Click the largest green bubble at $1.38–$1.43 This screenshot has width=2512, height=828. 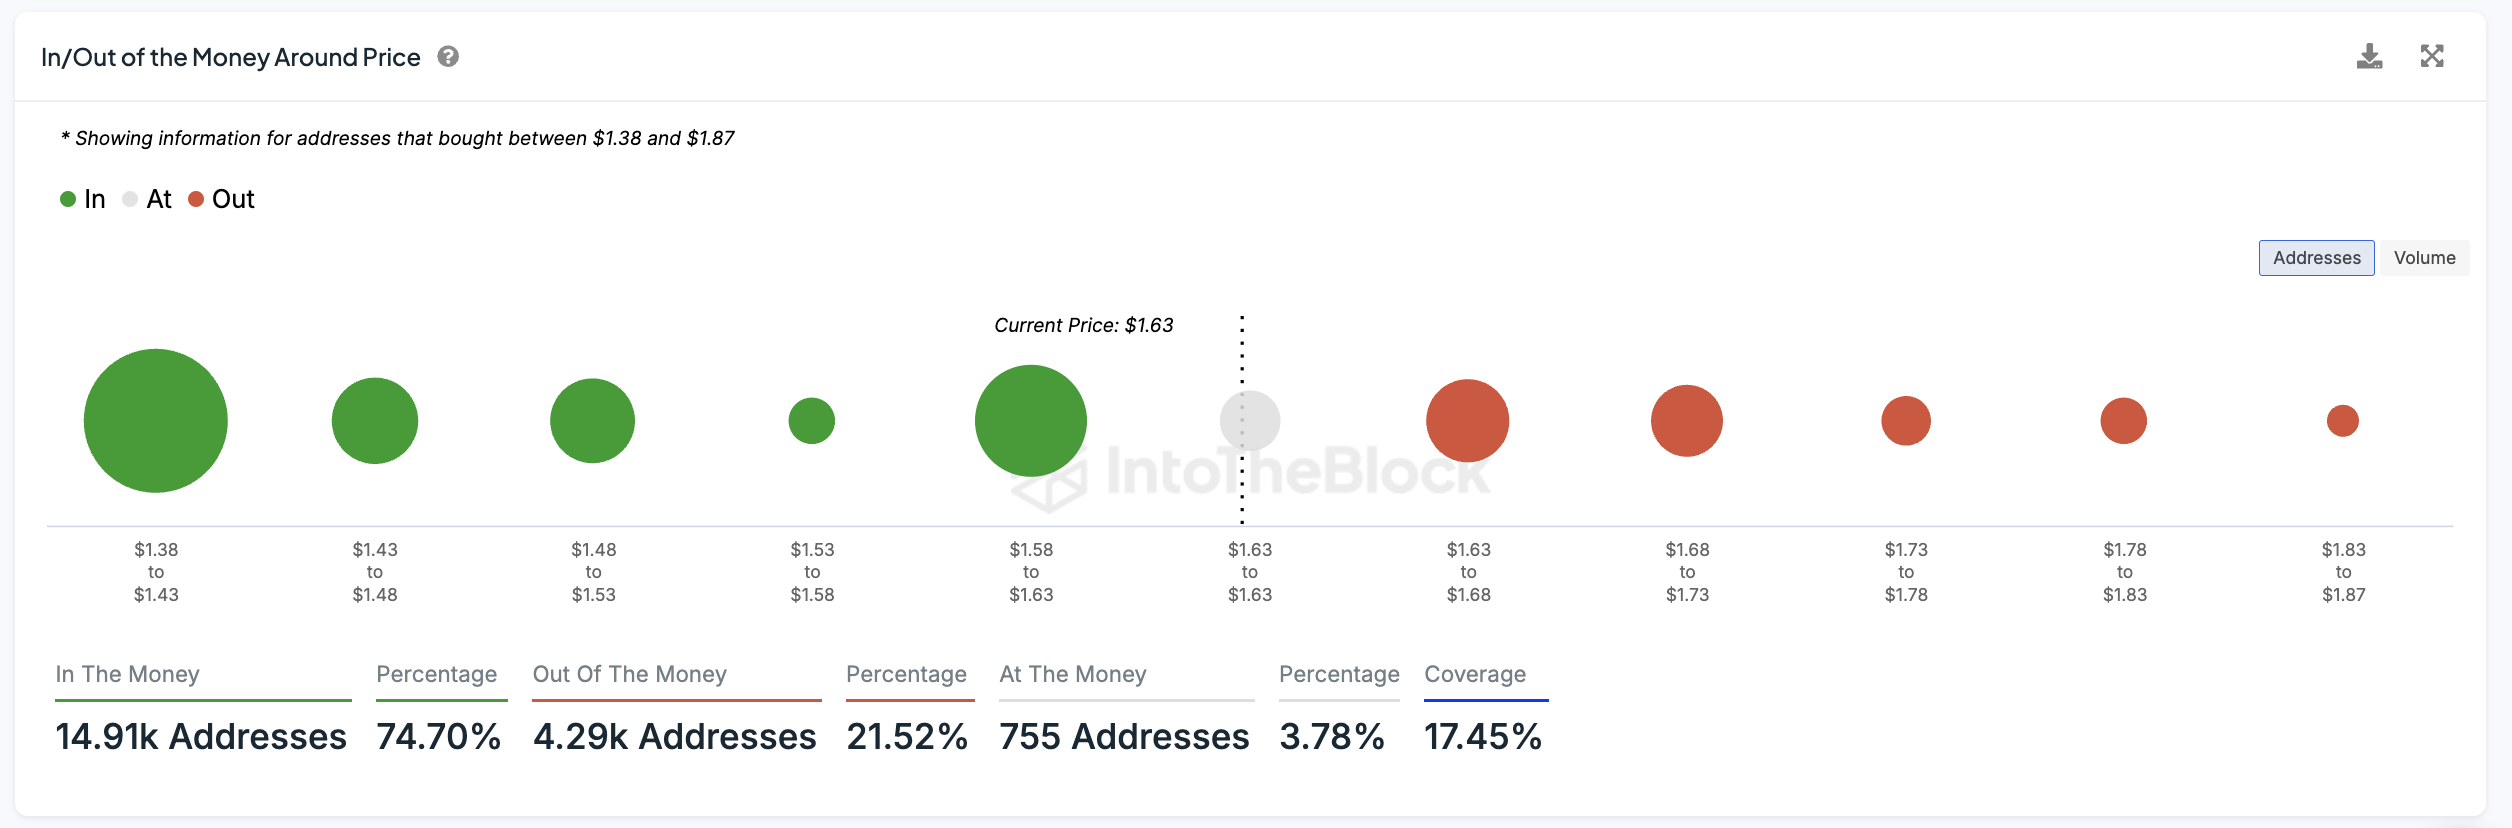[156, 421]
